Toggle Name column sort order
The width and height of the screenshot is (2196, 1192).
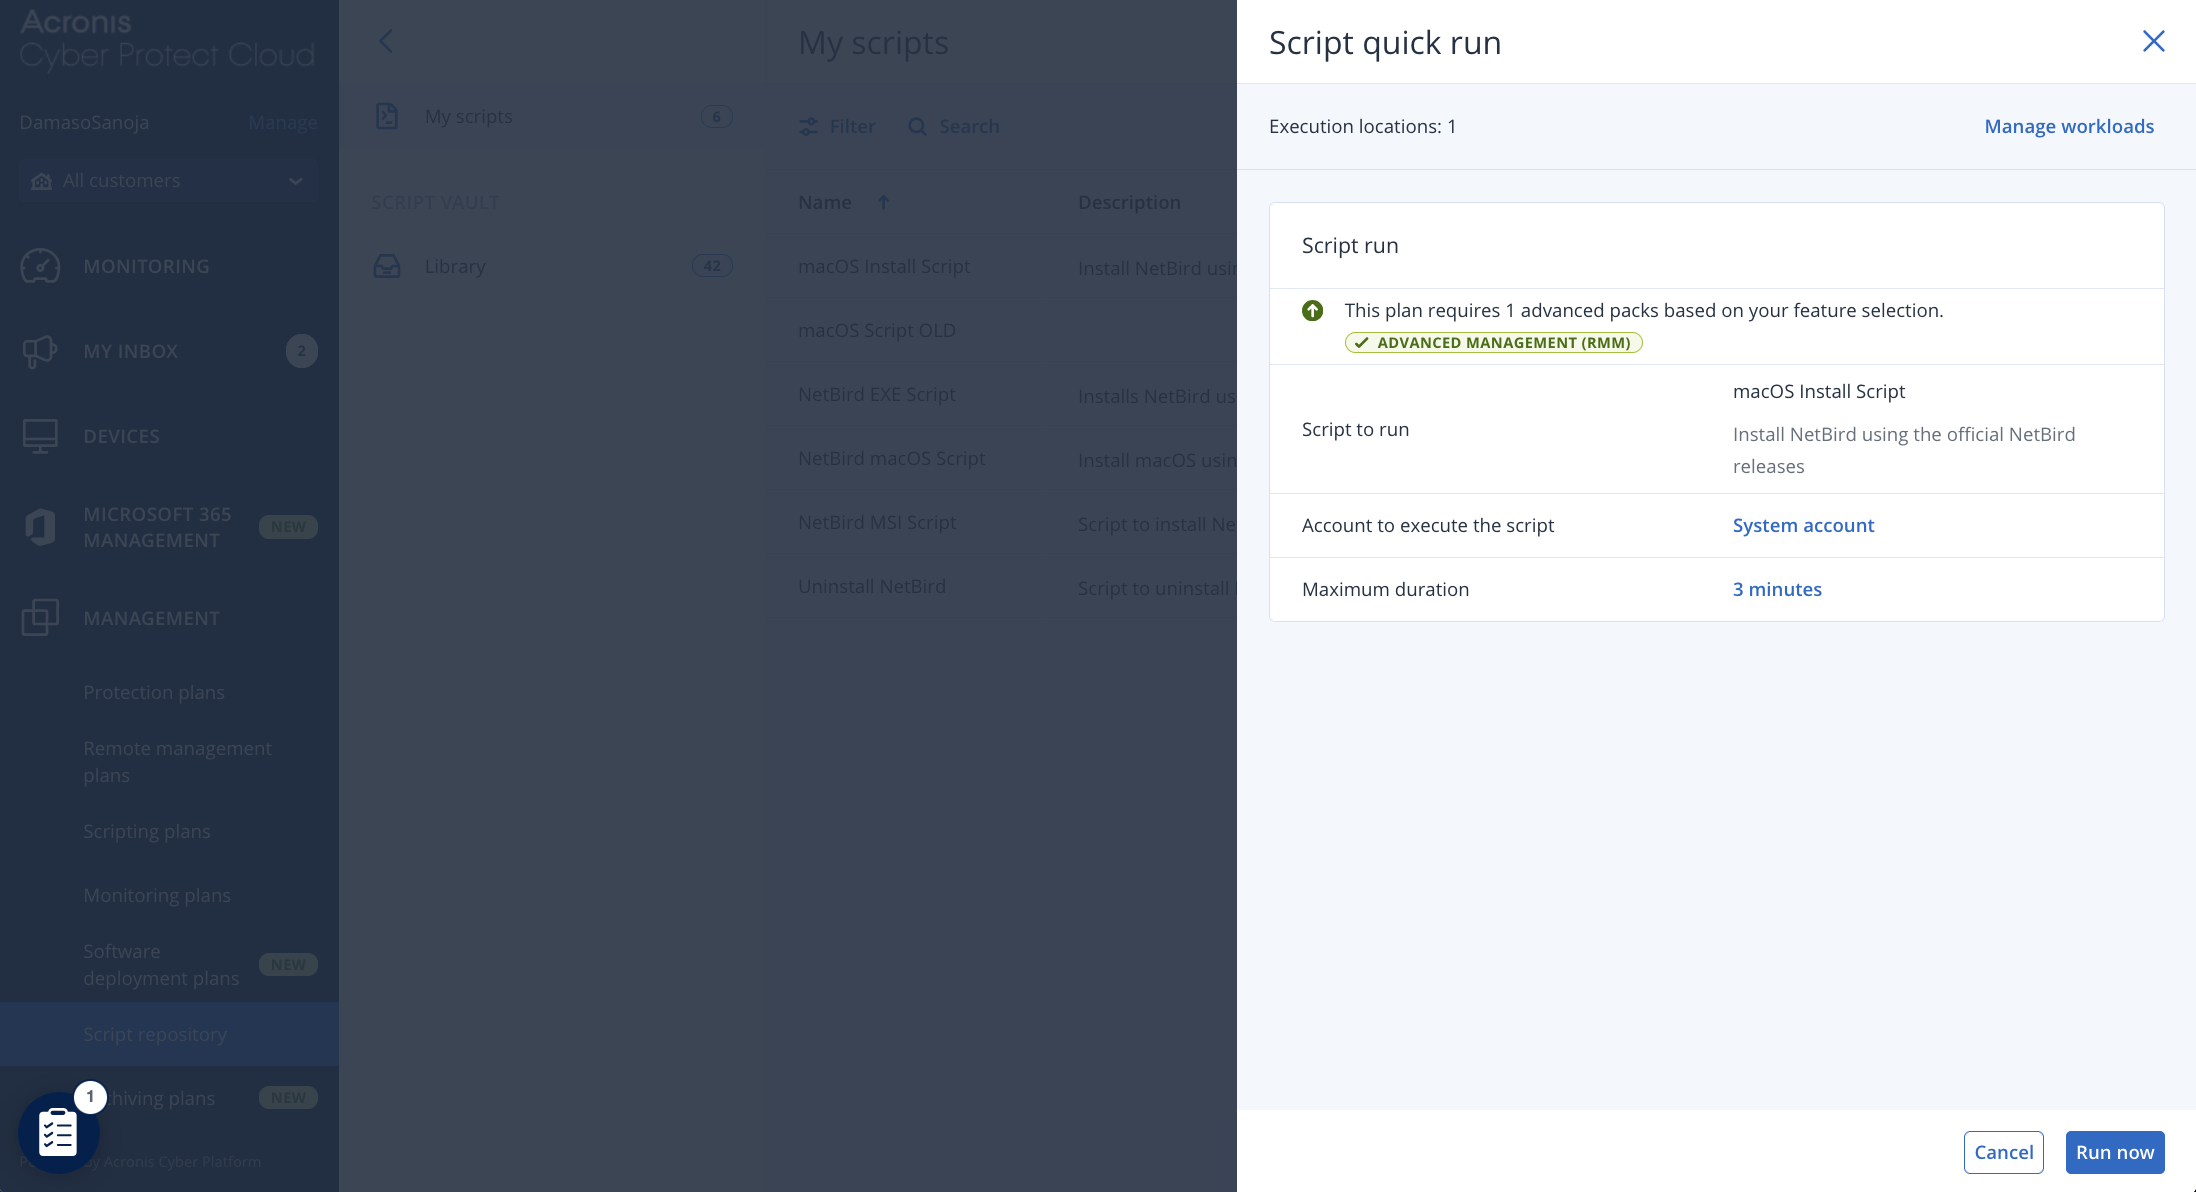(884, 202)
